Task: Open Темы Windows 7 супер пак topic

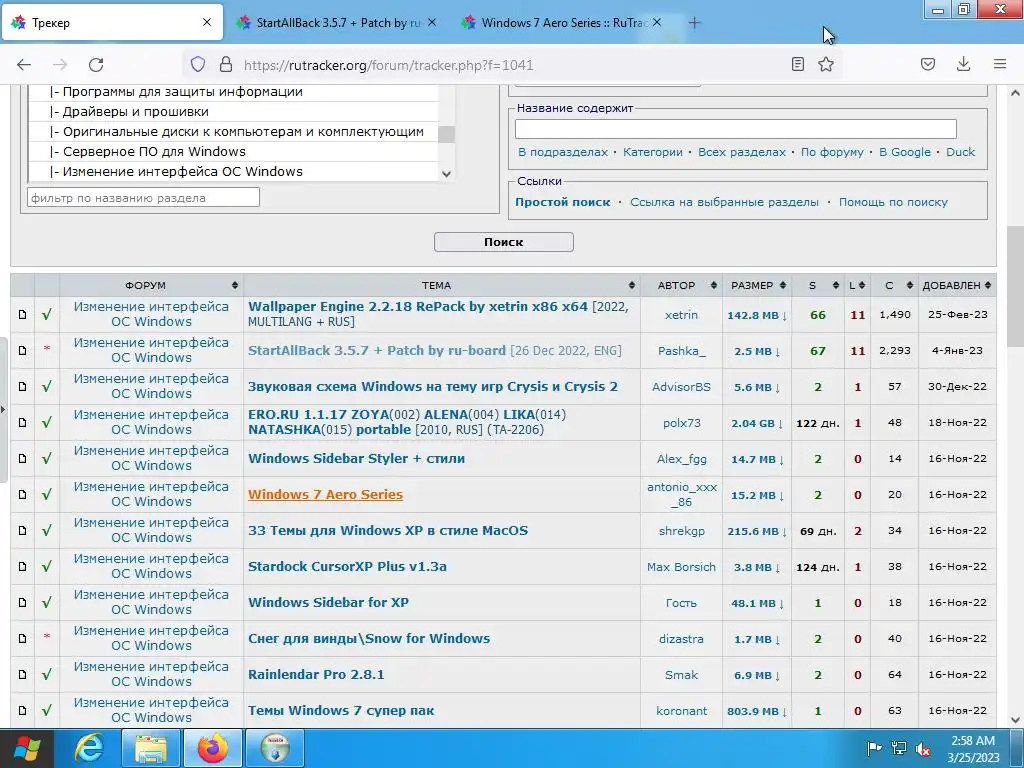Action: point(341,711)
